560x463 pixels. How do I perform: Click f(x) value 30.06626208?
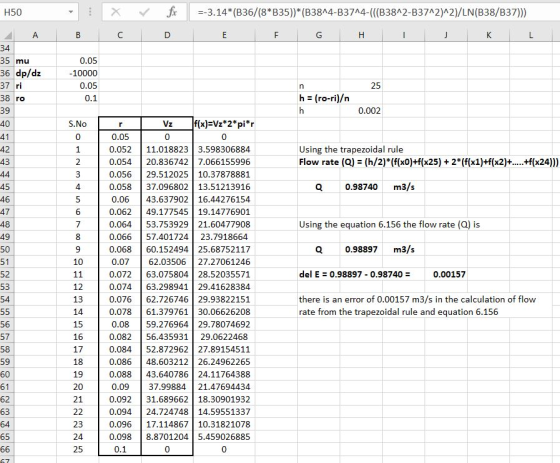(224, 312)
